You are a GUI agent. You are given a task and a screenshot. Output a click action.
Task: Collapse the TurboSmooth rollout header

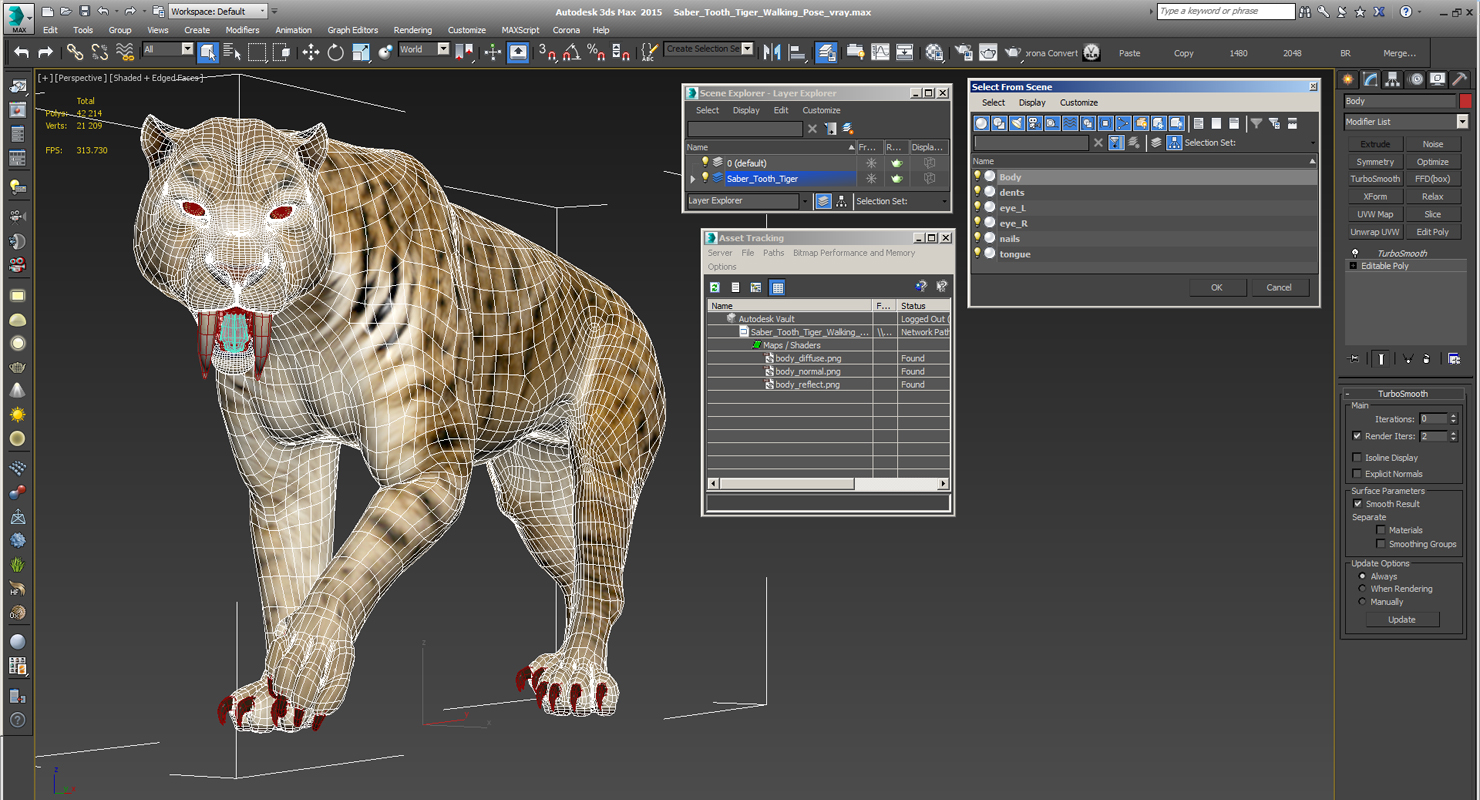(x=1403, y=394)
